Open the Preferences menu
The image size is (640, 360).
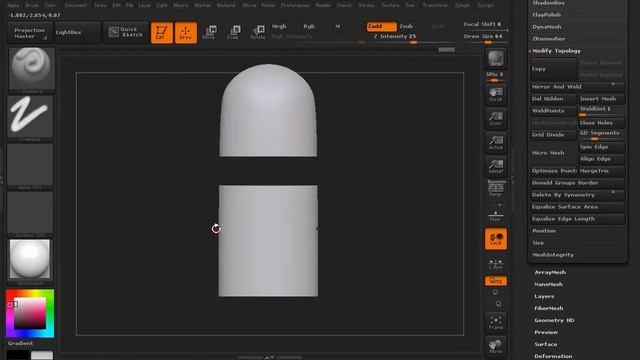[295, 5]
